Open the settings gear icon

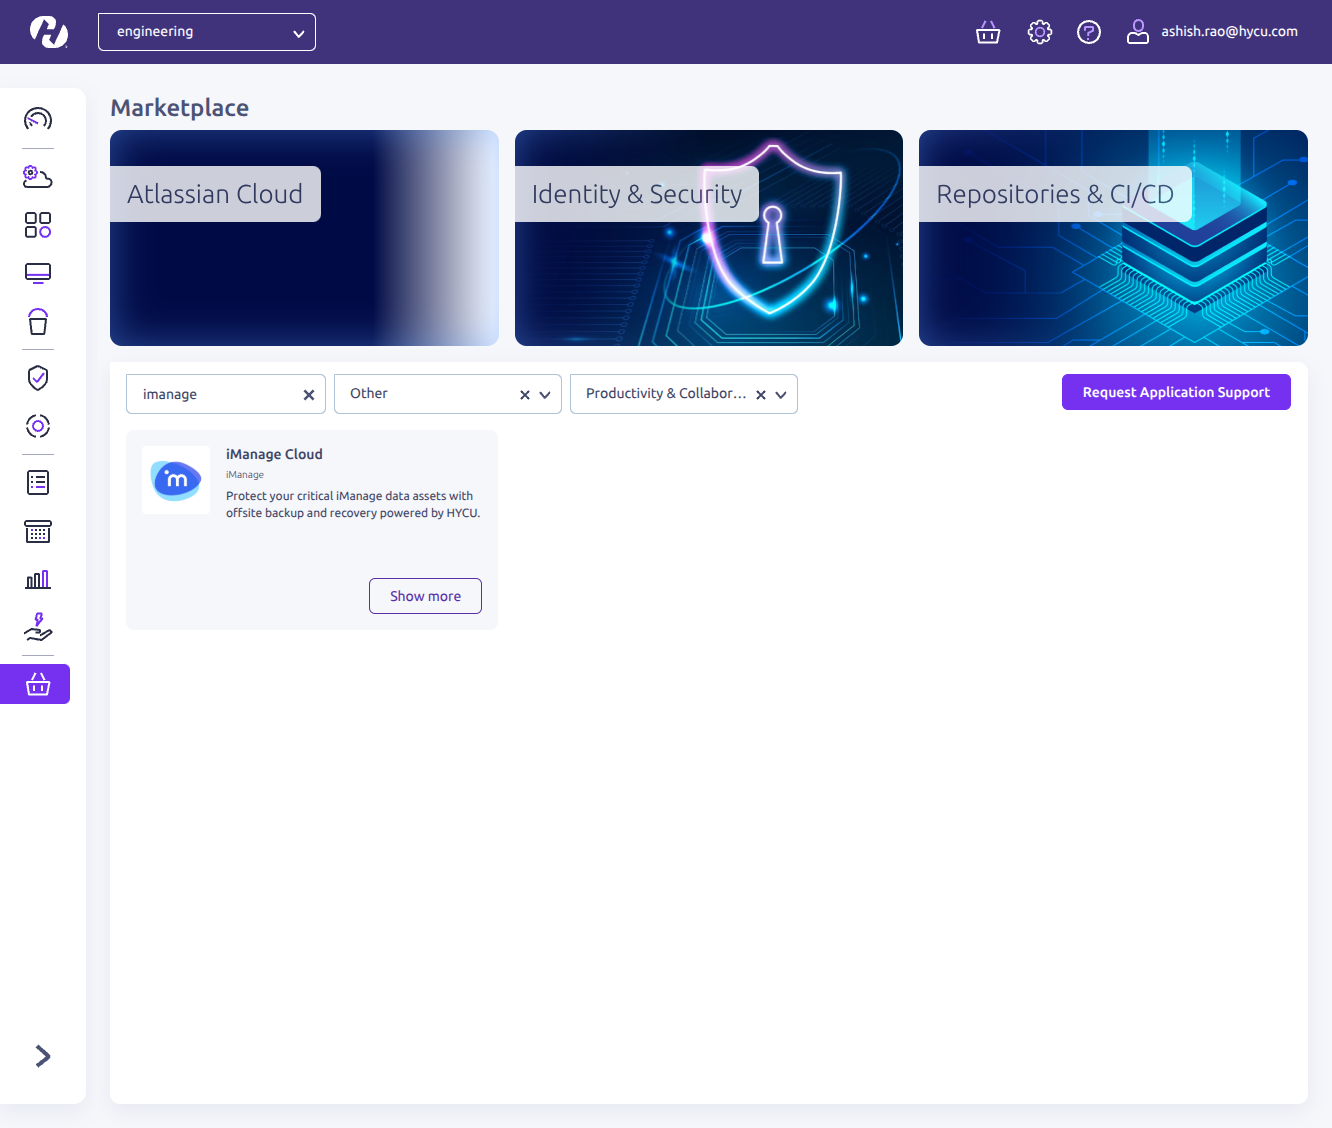click(x=1040, y=32)
